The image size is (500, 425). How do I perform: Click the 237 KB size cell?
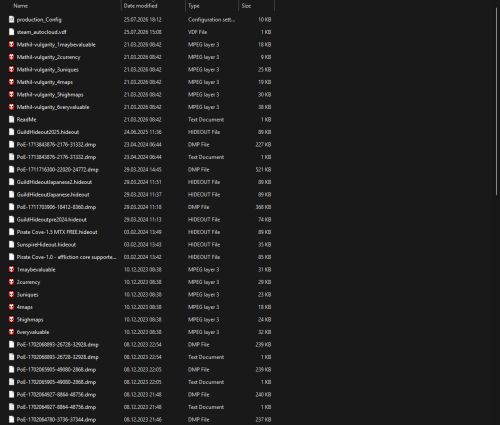(x=263, y=420)
